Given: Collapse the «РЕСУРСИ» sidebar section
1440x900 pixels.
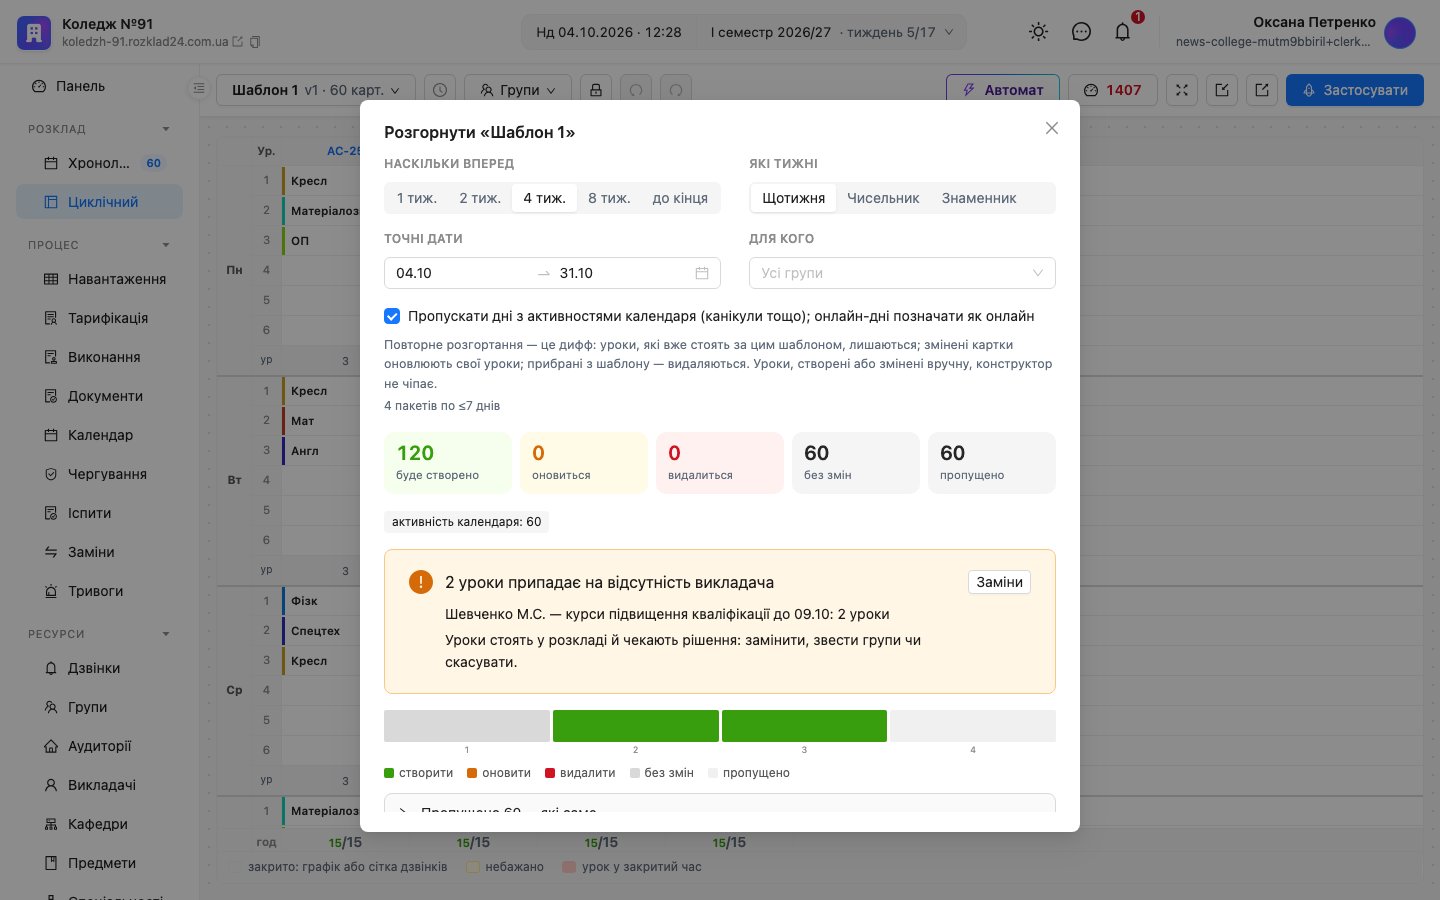Looking at the screenshot, I should tap(166, 634).
